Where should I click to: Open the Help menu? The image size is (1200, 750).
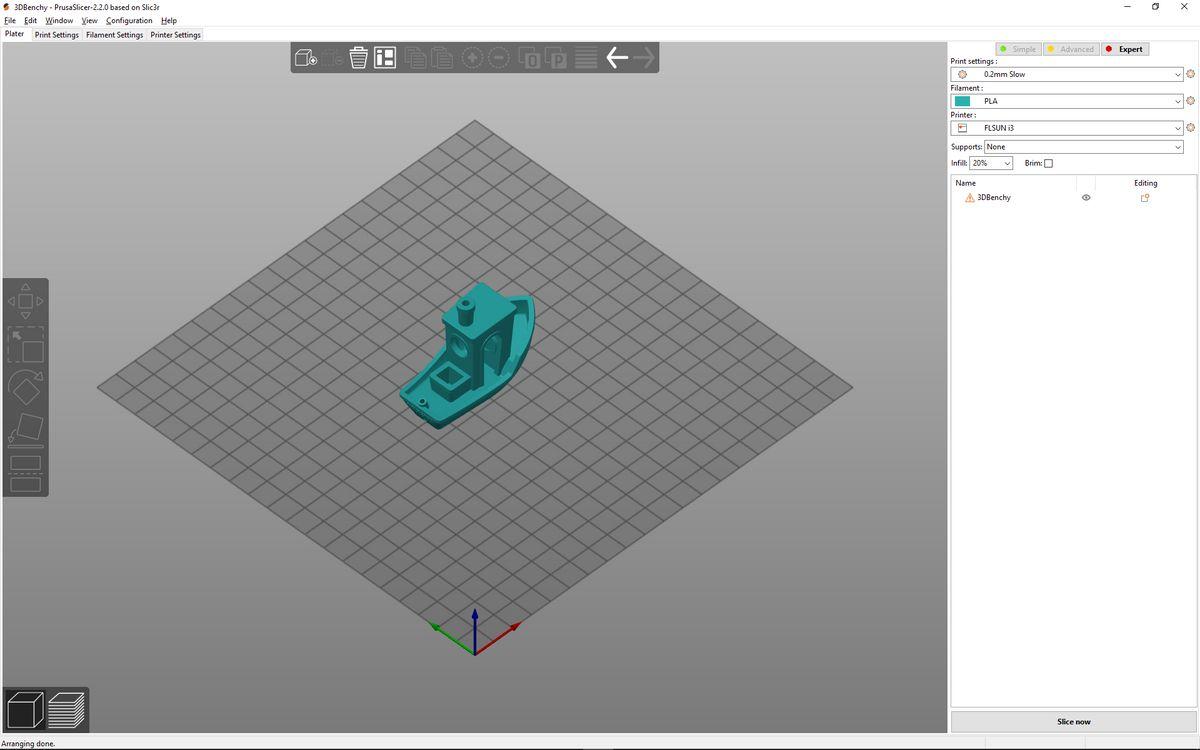pyautogui.click(x=169, y=20)
